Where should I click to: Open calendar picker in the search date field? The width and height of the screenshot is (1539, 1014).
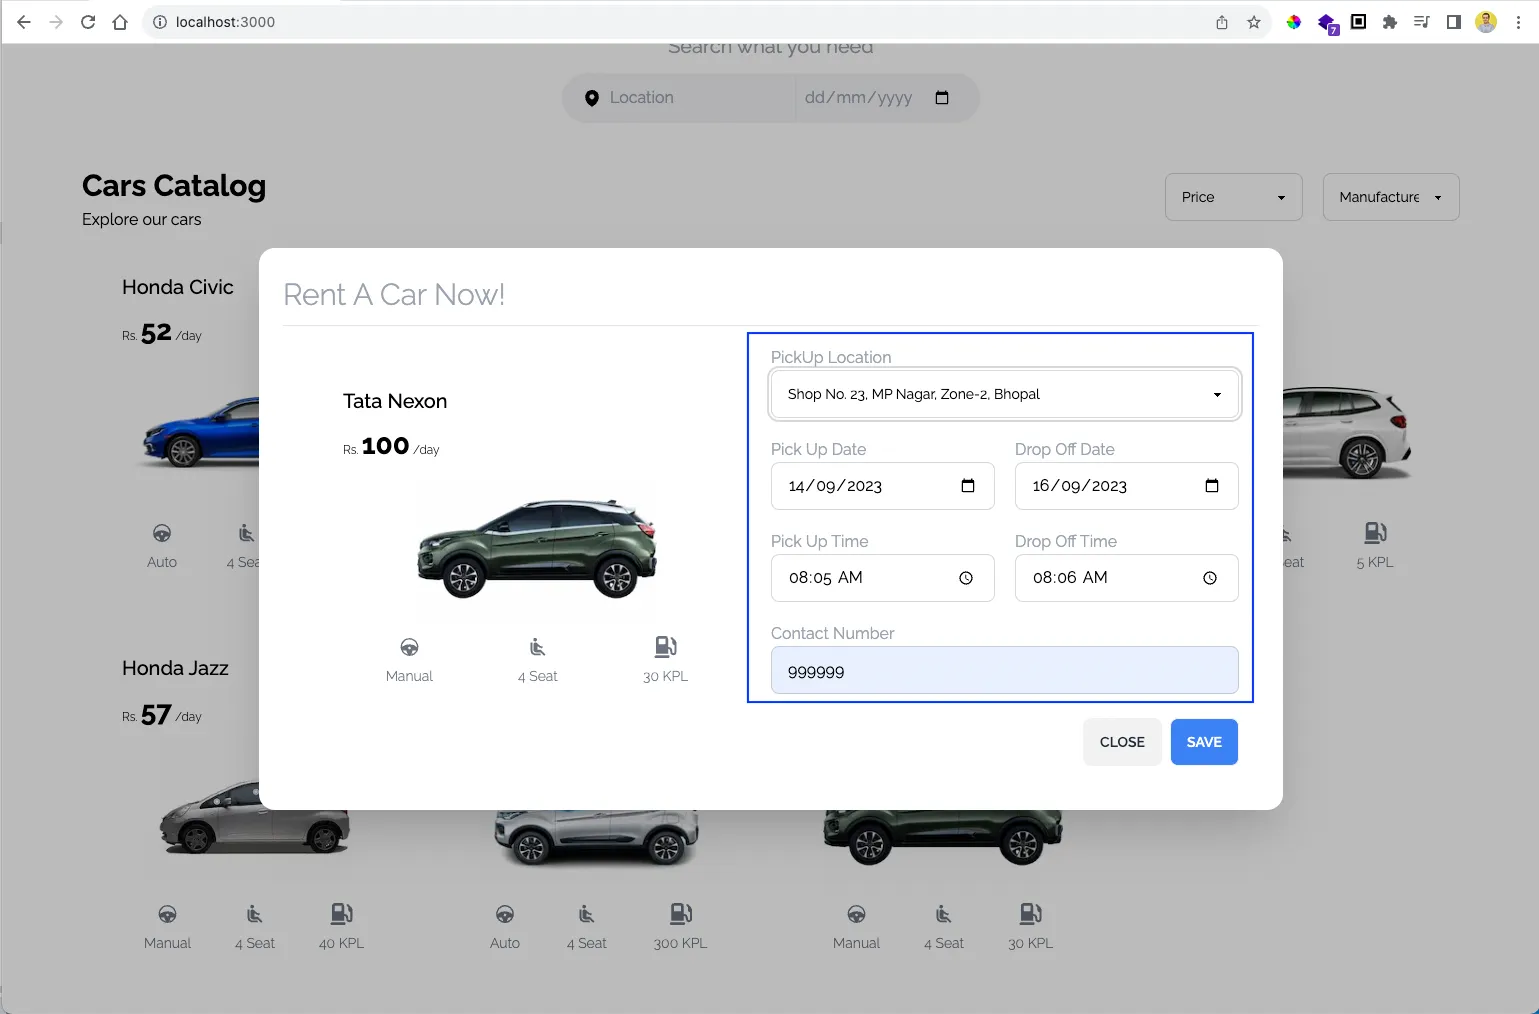coord(942,98)
